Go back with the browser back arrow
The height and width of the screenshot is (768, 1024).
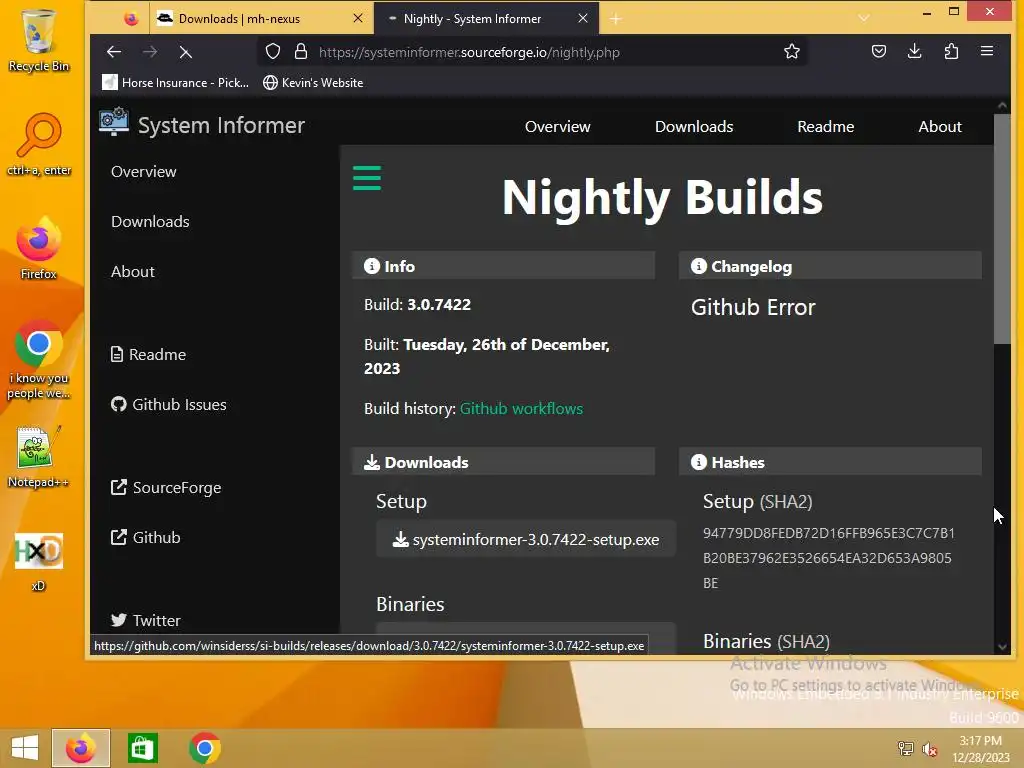click(114, 52)
